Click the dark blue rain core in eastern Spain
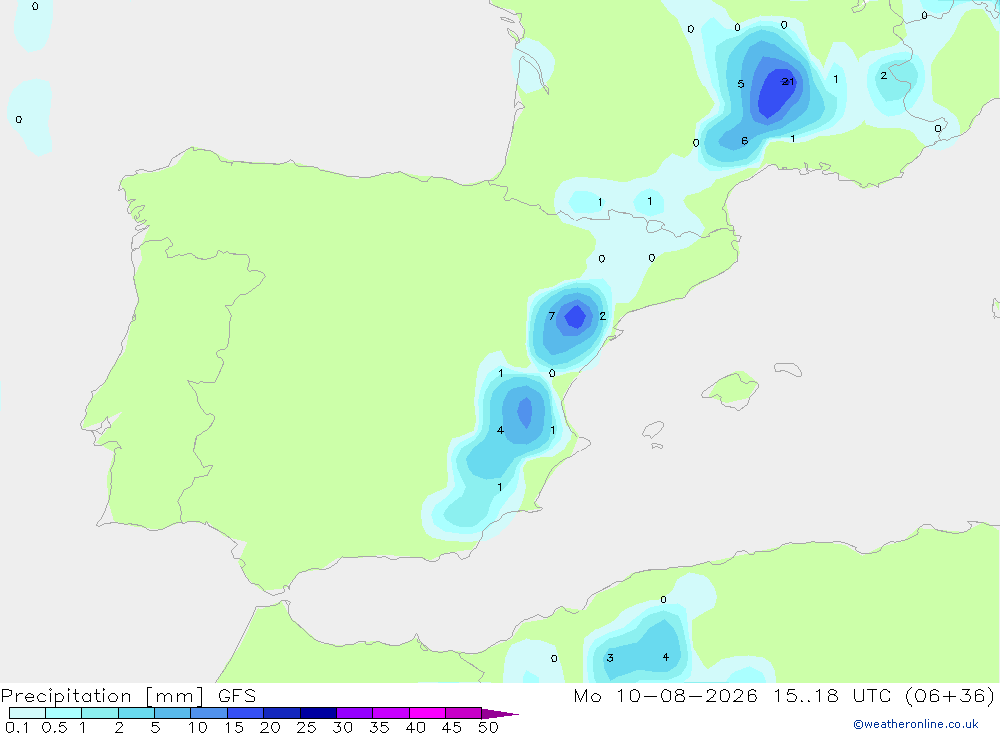 click(575, 316)
